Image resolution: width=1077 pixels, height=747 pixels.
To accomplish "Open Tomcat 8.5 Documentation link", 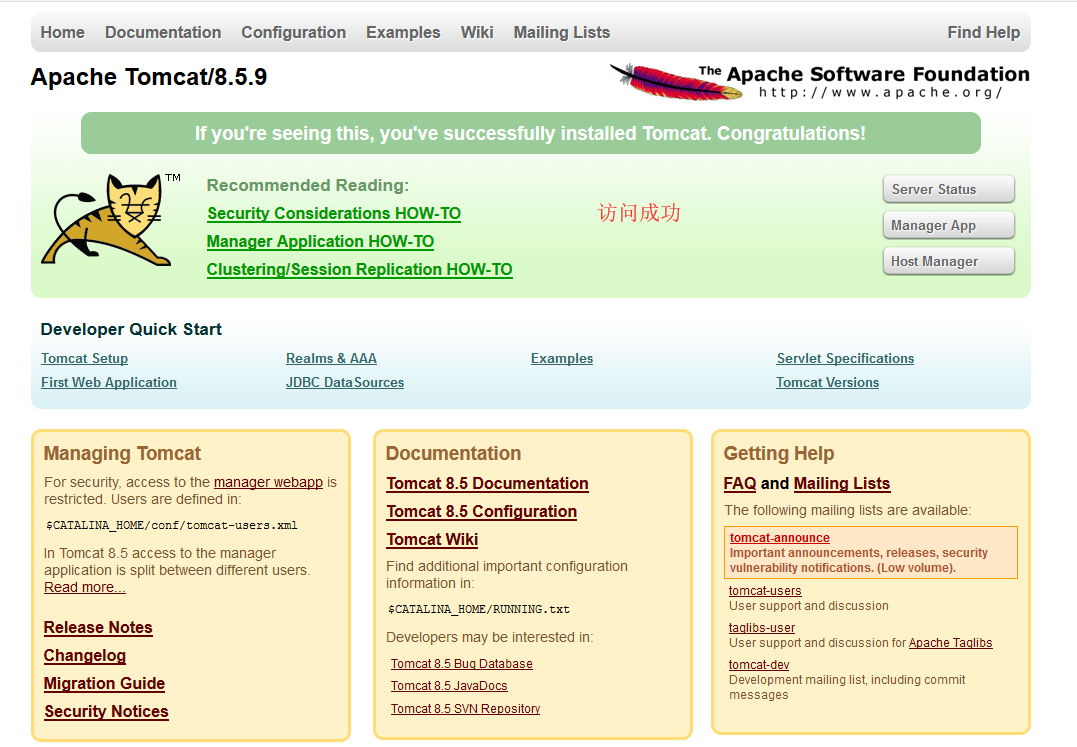I will (487, 483).
